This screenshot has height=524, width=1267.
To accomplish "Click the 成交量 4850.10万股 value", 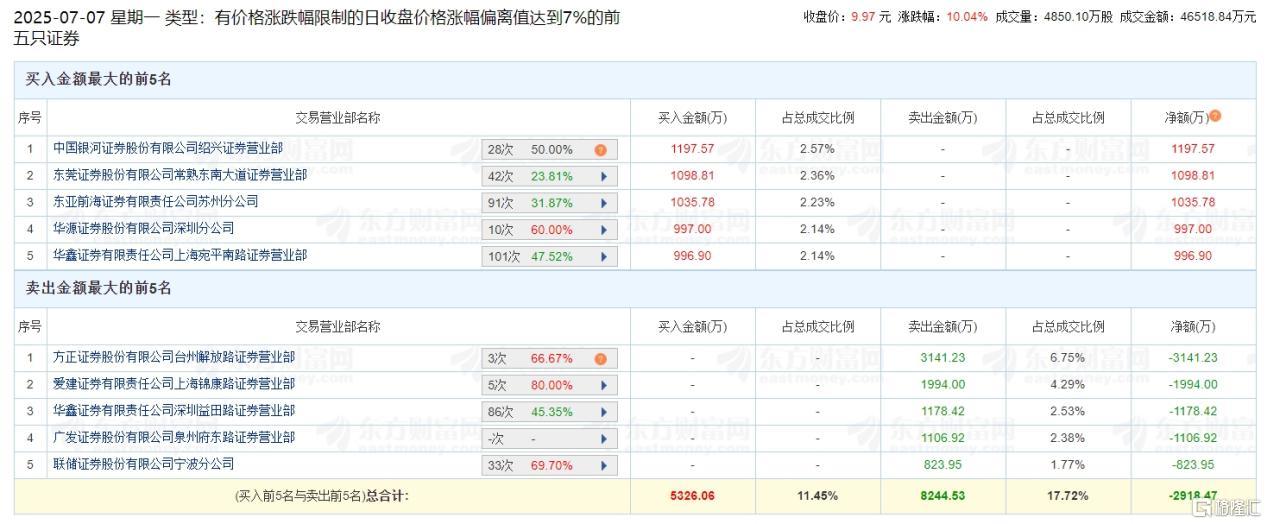I will pos(1076,17).
